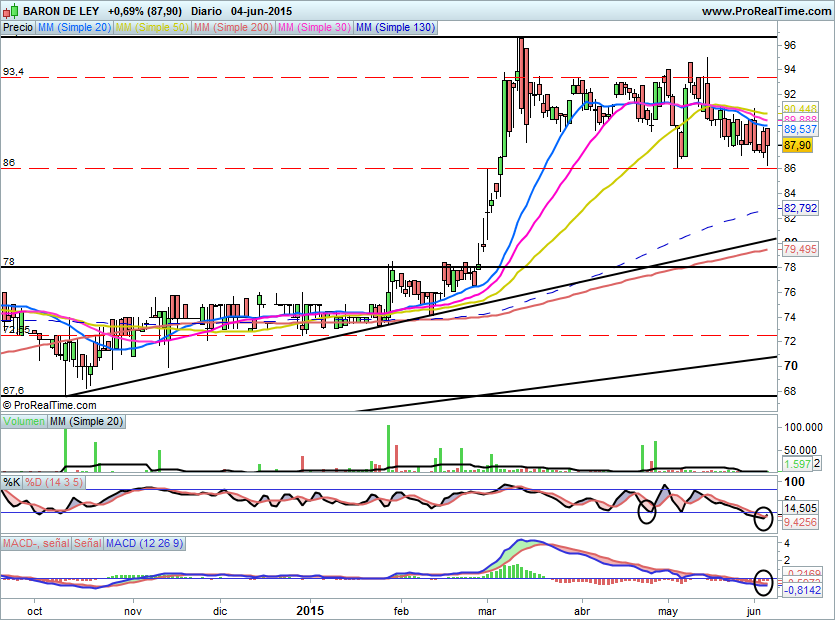Open MM (Simple 20) price indicator settings

[x=74, y=28]
